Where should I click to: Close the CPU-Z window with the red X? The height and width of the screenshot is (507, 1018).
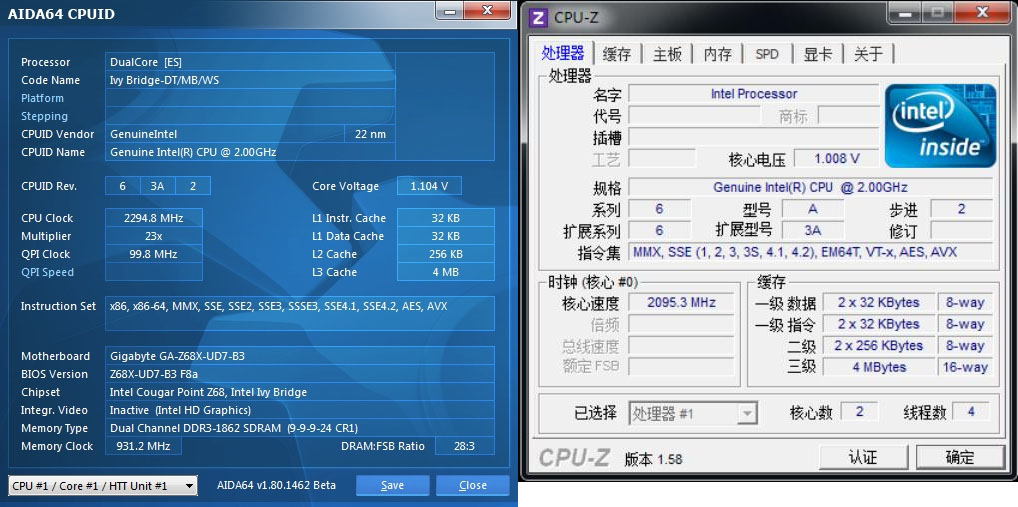coord(984,12)
